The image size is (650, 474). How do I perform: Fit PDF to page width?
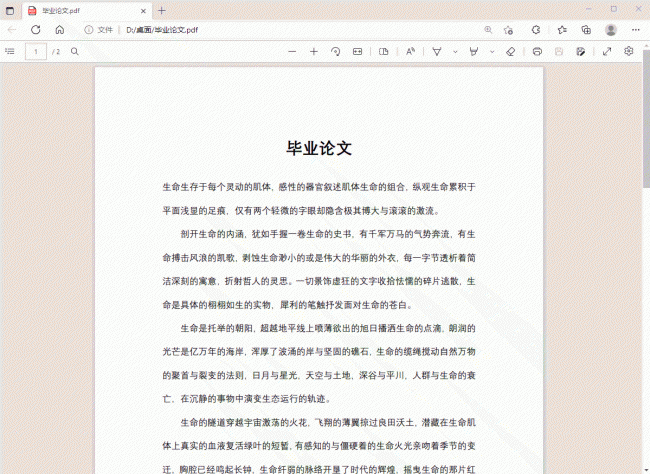tap(357, 51)
